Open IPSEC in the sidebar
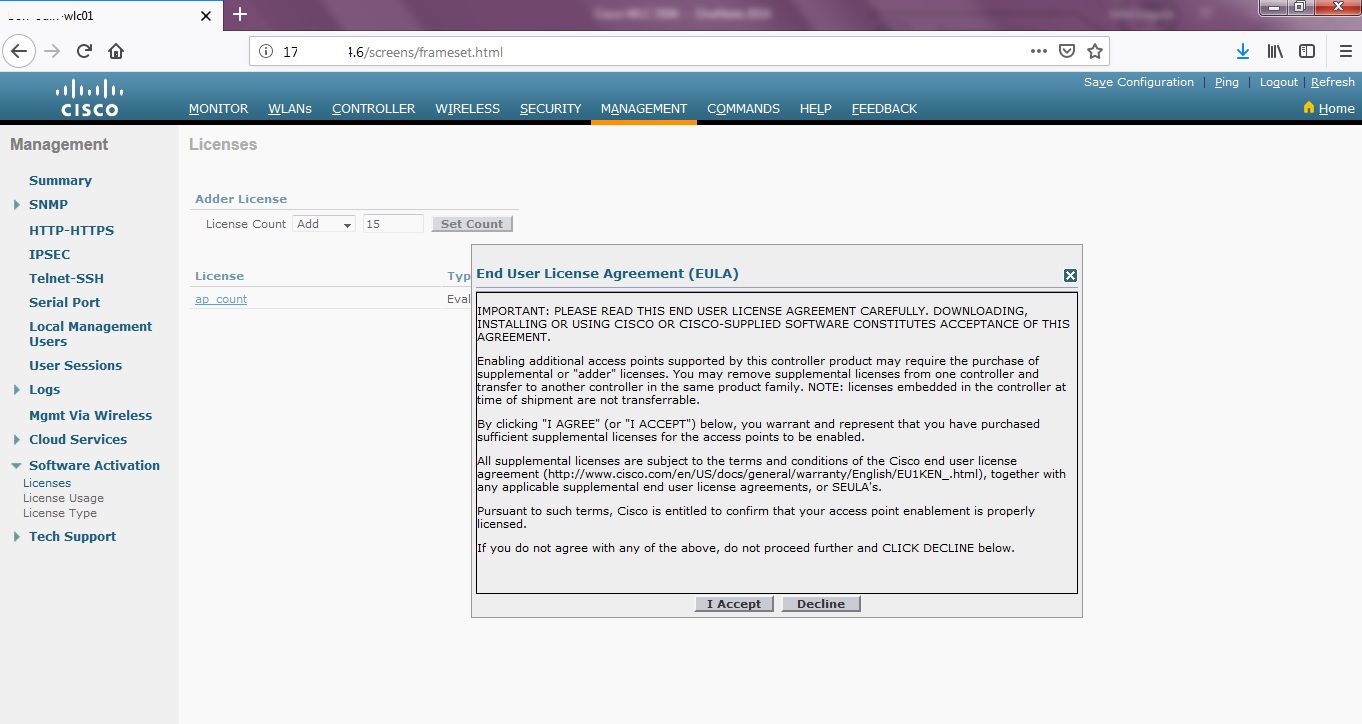This screenshot has width=1362, height=724. pyautogui.click(x=50, y=255)
